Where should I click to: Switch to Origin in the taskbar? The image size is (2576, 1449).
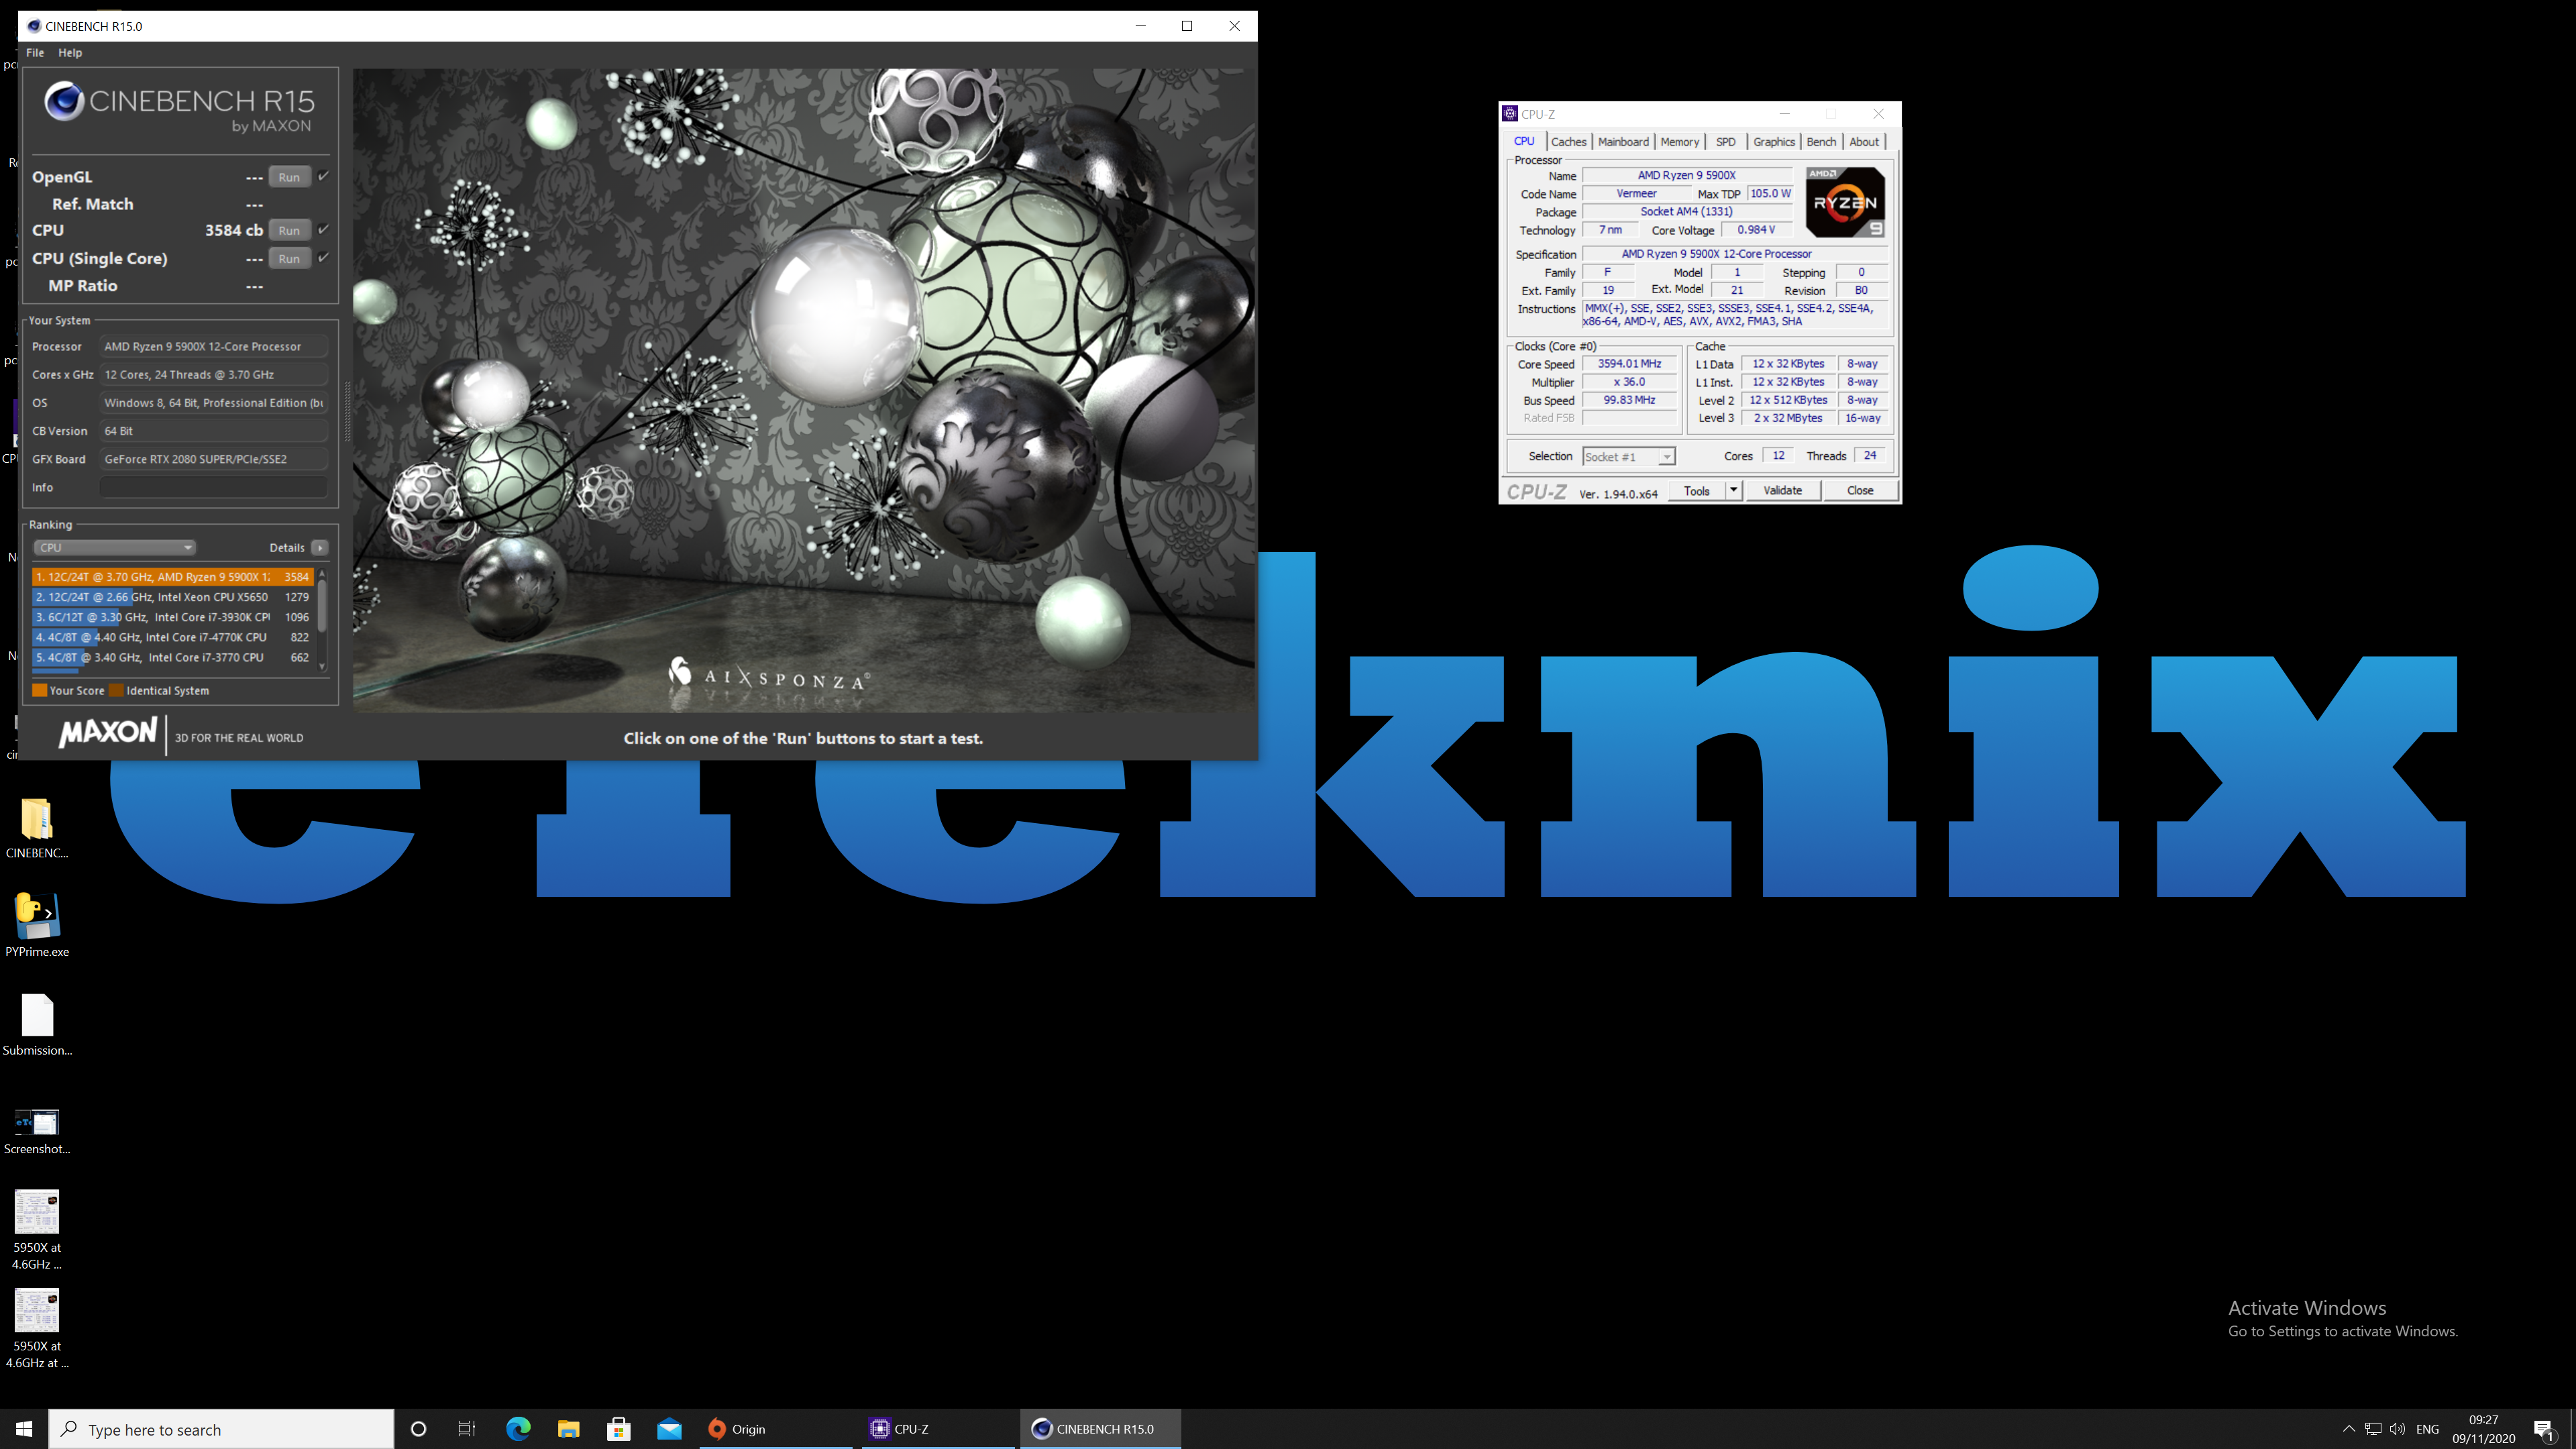click(x=775, y=1429)
